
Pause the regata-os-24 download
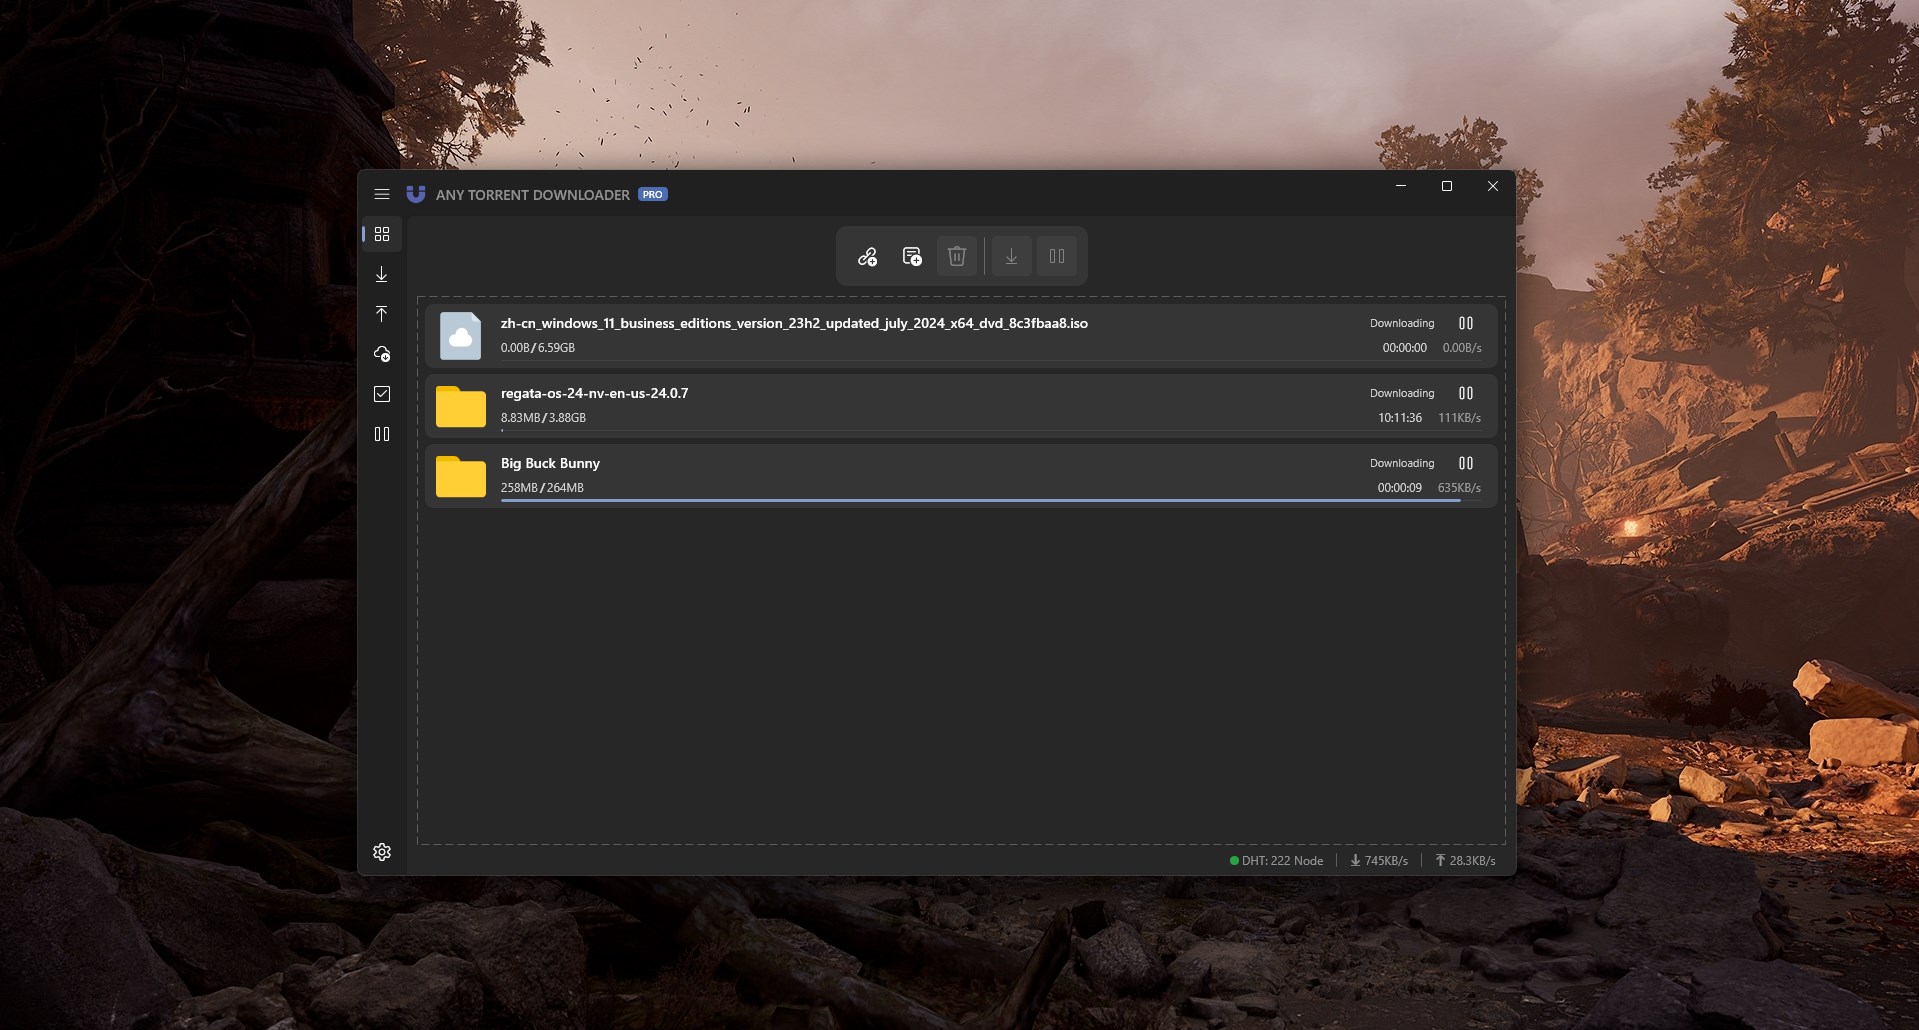click(x=1466, y=393)
